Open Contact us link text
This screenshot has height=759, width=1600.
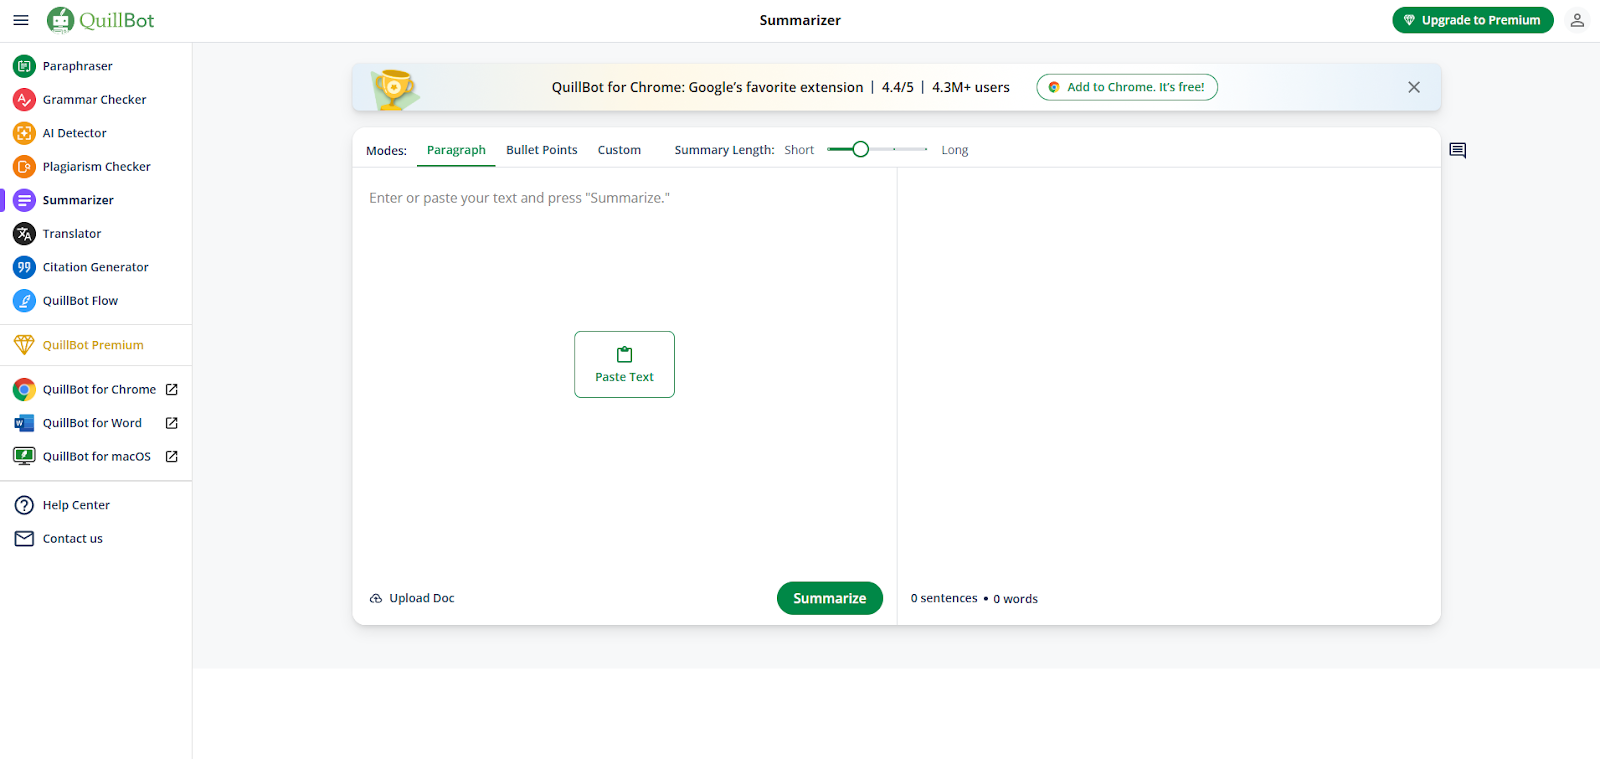point(73,539)
